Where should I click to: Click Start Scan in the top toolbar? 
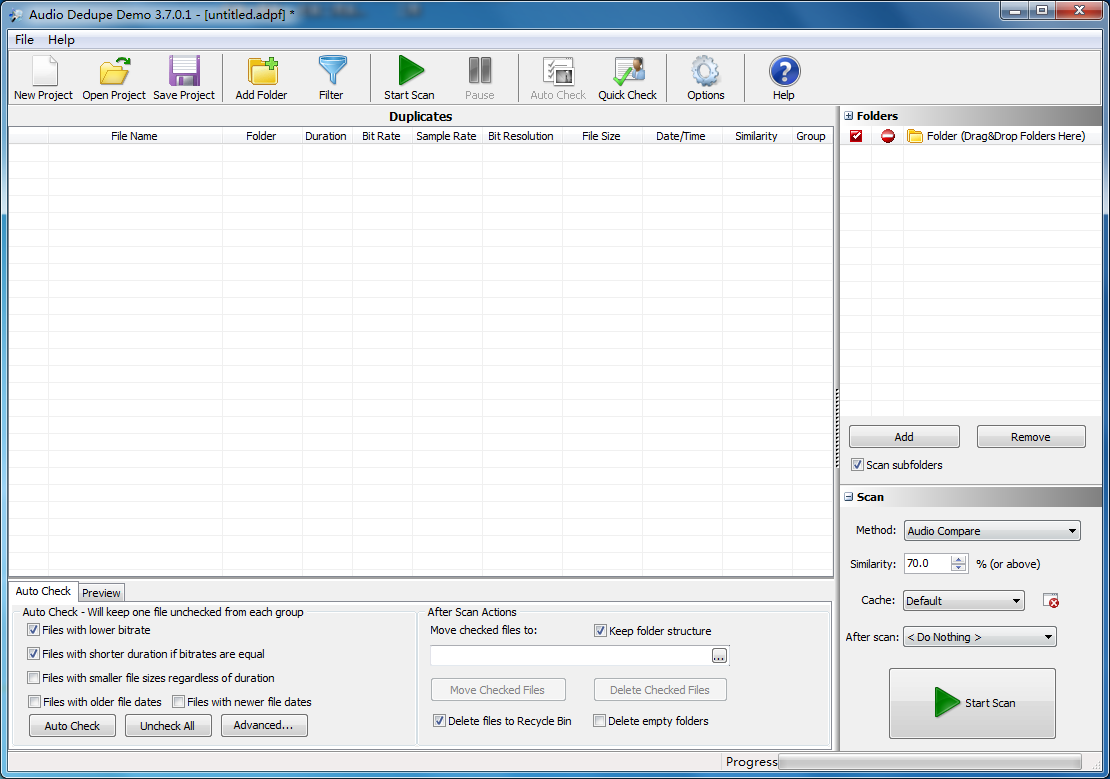pyautogui.click(x=409, y=78)
